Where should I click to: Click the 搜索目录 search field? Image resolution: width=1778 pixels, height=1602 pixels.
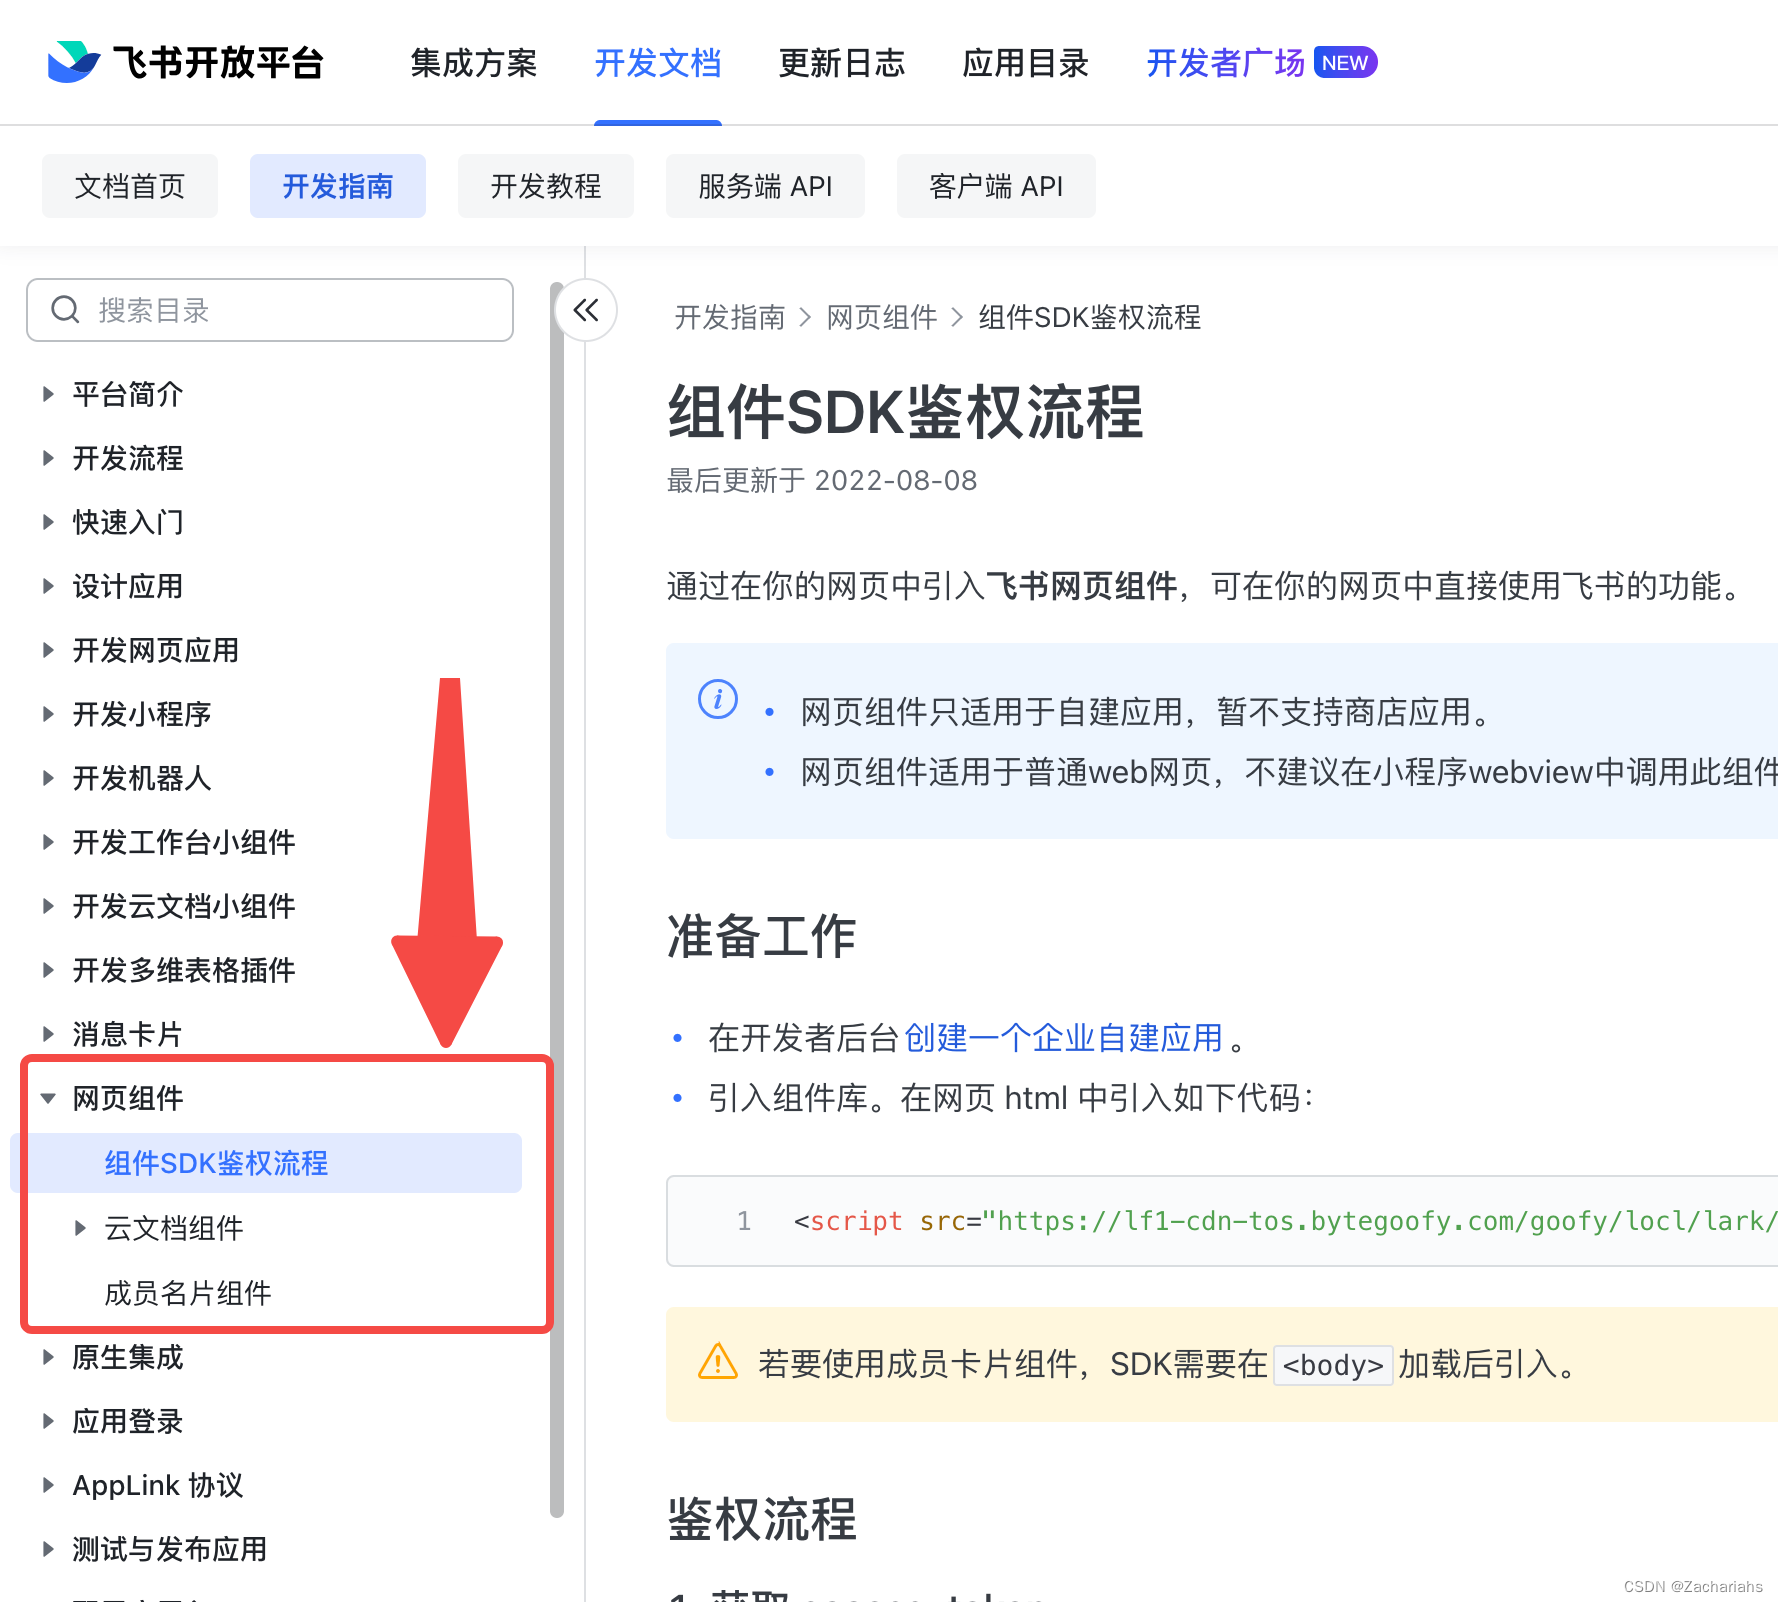(270, 310)
